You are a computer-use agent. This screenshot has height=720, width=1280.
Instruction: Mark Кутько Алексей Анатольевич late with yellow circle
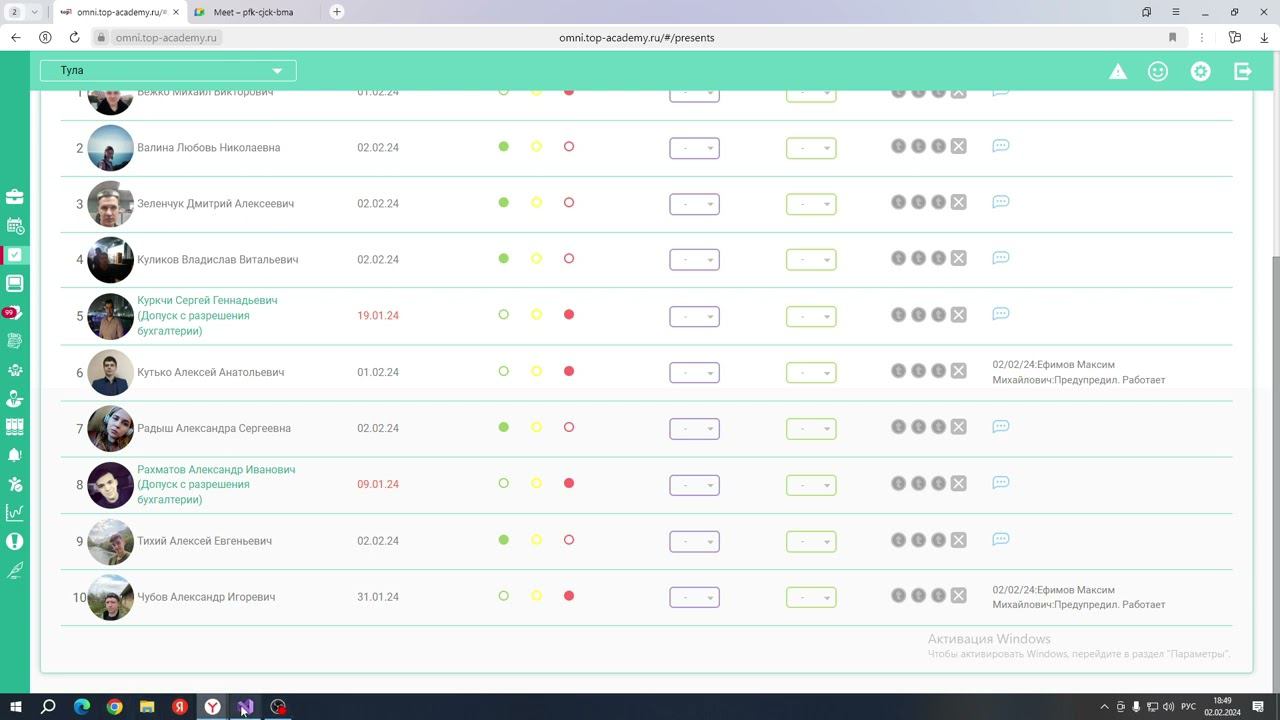tap(536, 372)
